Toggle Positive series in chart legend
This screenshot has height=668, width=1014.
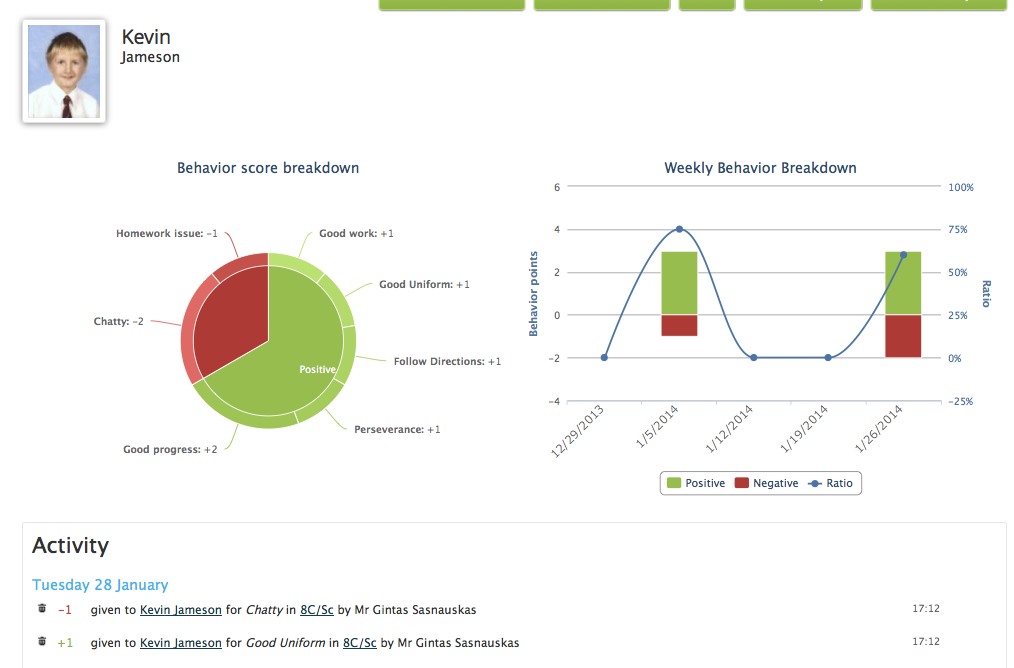pos(696,483)
